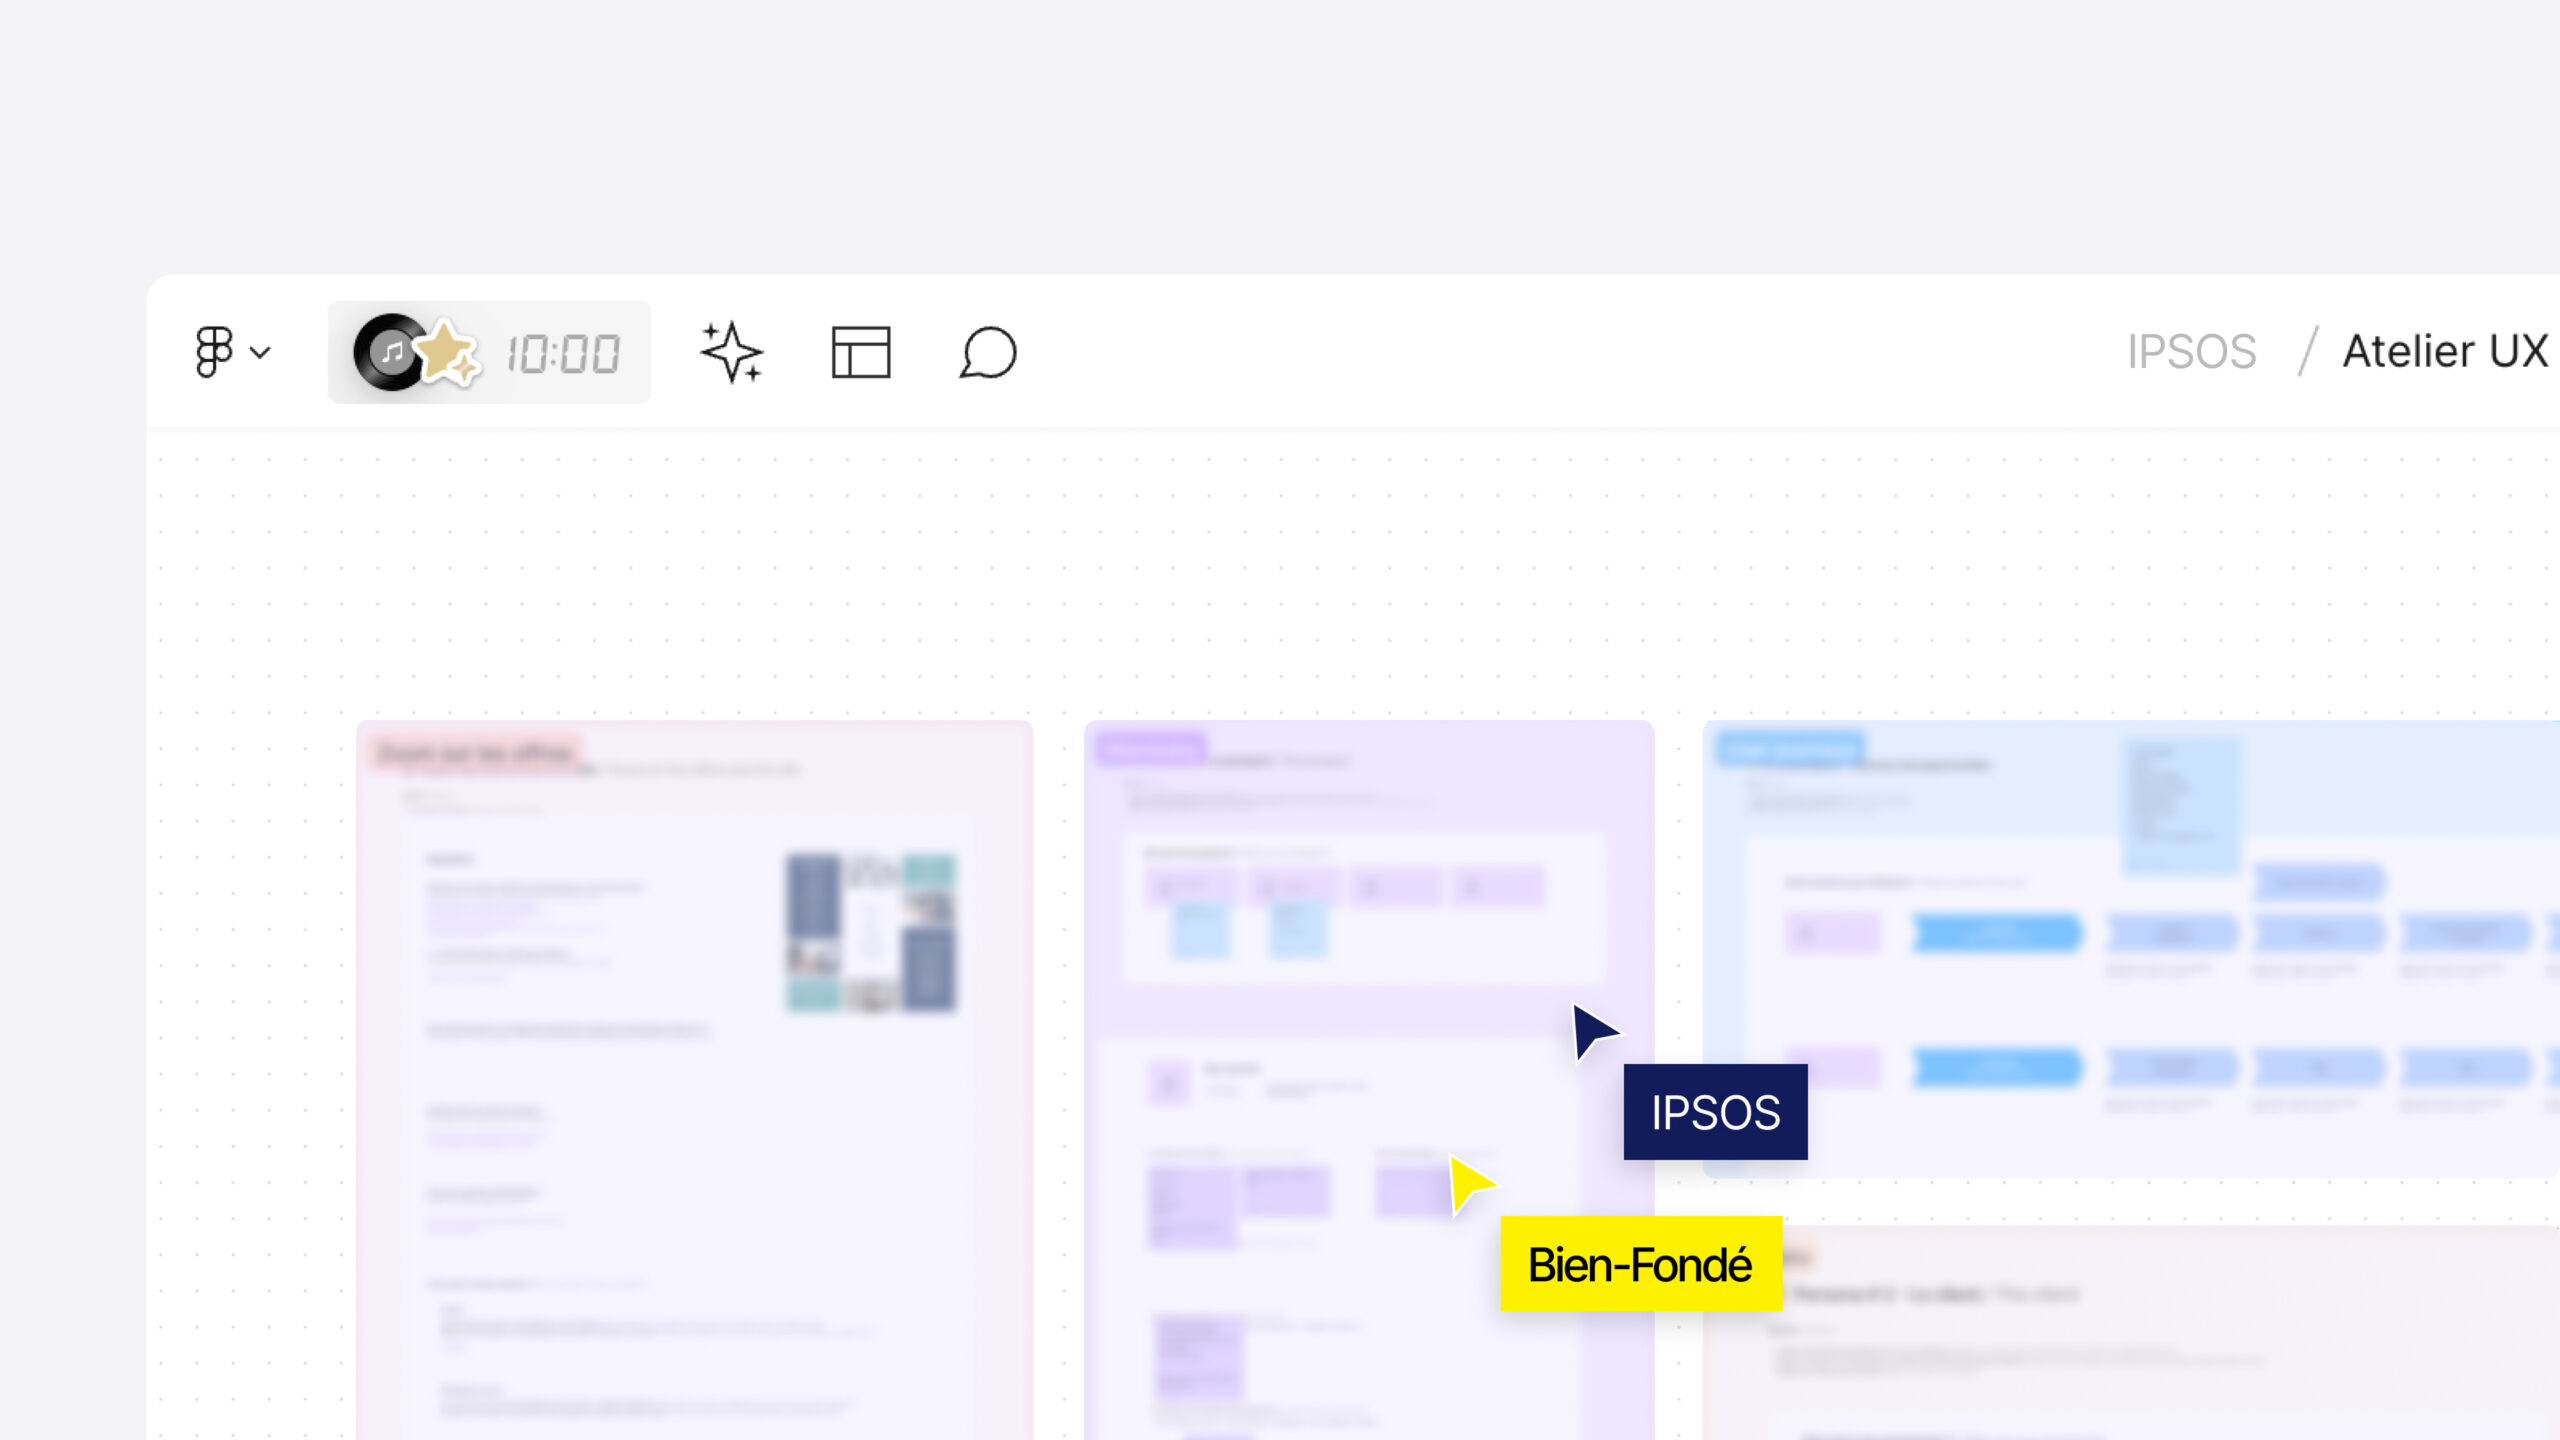Screen dimensions: 2560x1440
Task: Click the navy blue cursor arrow
Action: pos(1592,1030)
